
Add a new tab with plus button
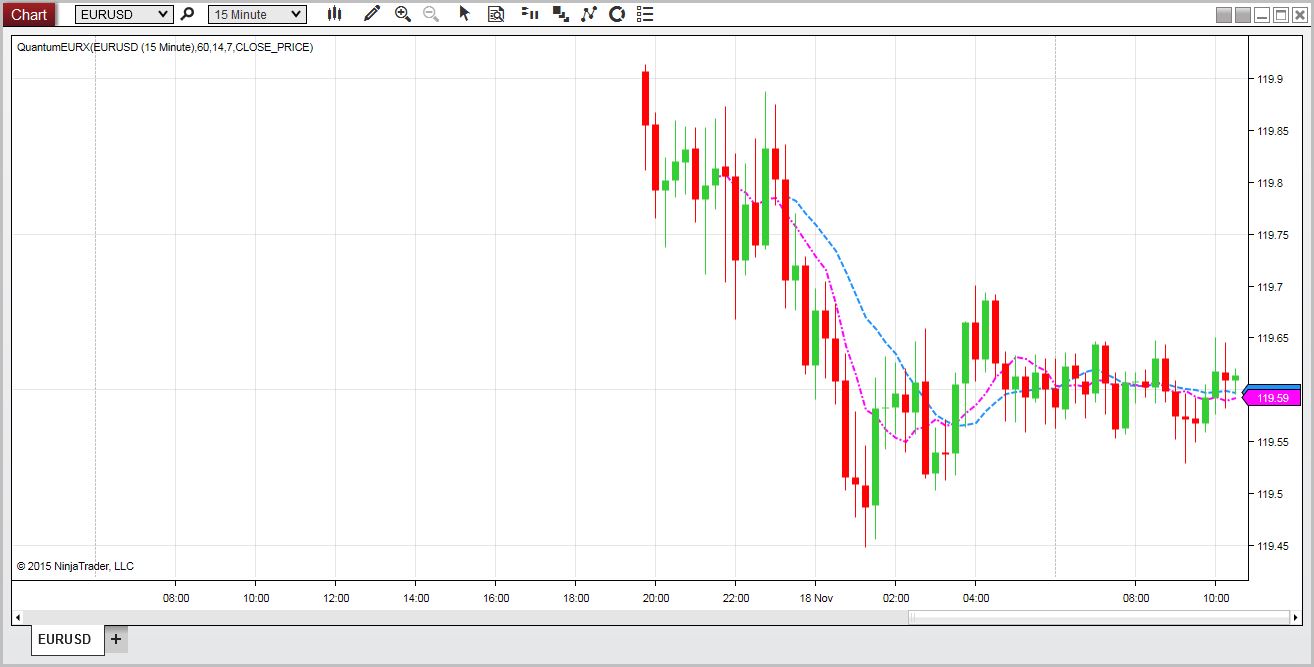(x=116, y=639)
